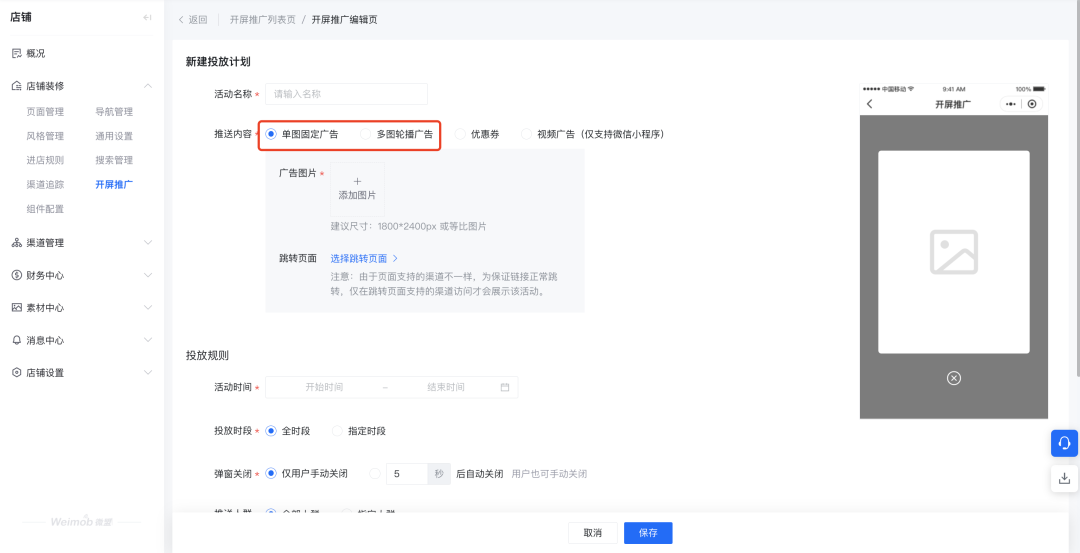1080x553 pixels.
Task: Click the 消息中心 bell icon
Action: click(17, 340)
